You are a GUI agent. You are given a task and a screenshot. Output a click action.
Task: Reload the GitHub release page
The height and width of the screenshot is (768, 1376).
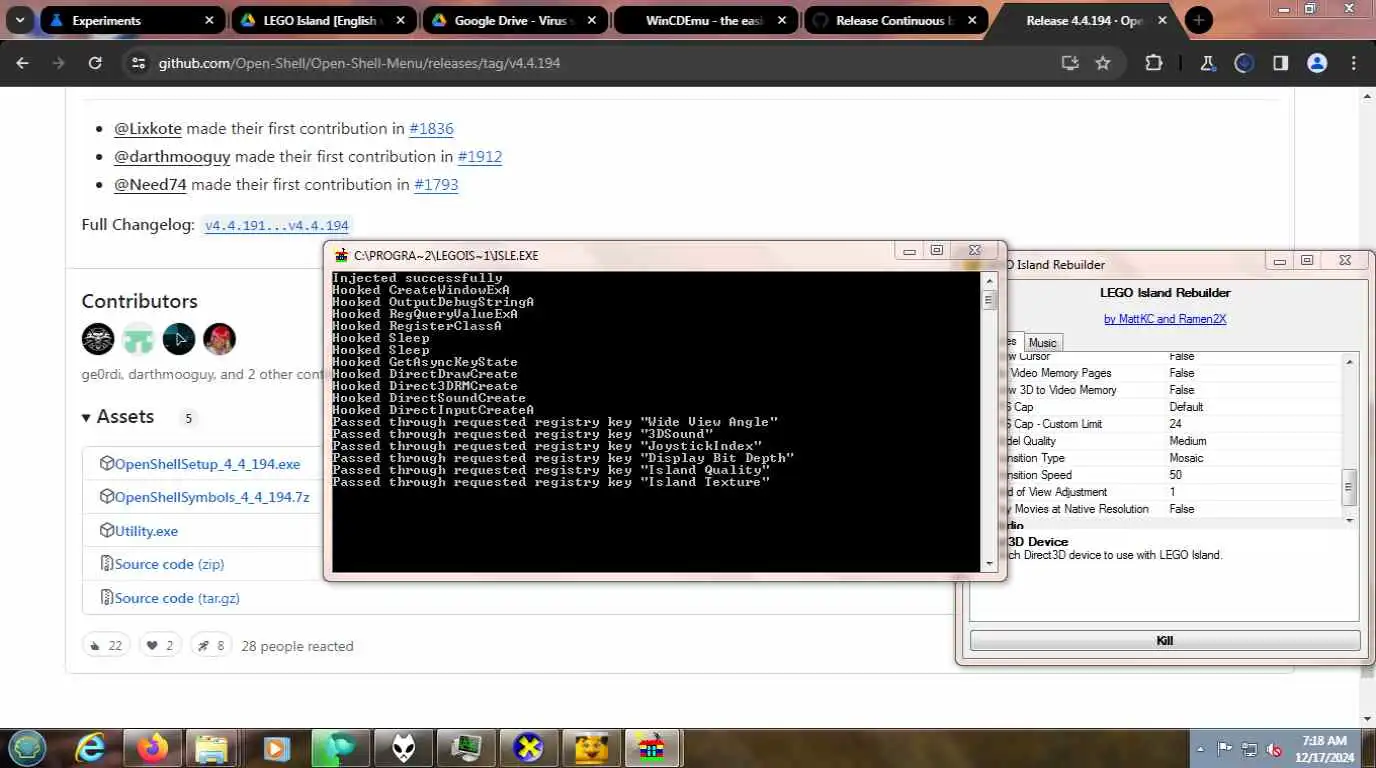point(95,63)
